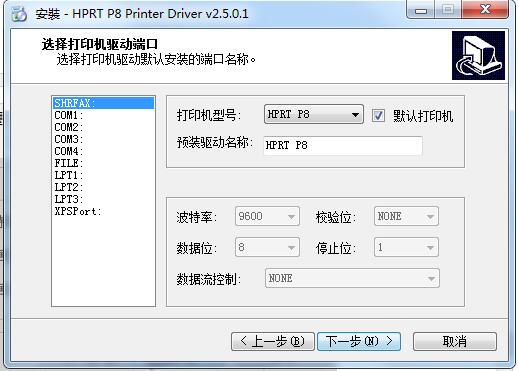Minimize the installer window
The image size is (518, 371).
pyautogui.click(x=421, y=10)
